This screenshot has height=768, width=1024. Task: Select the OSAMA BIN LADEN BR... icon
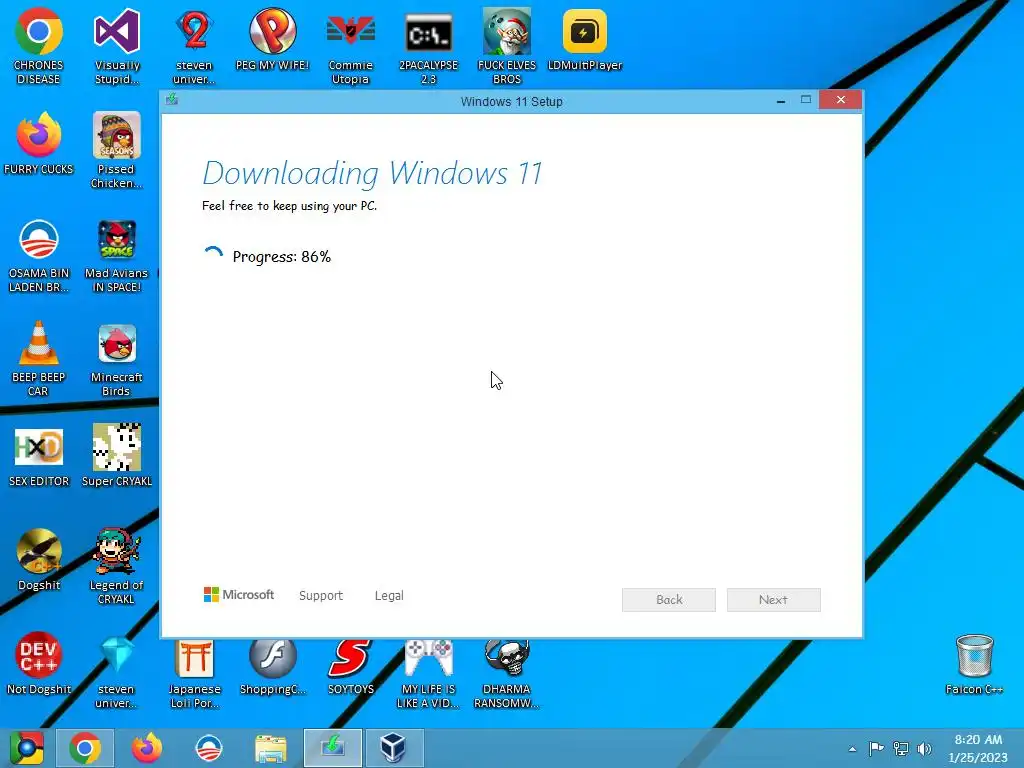pyautogui.click(x=39, y=255)
